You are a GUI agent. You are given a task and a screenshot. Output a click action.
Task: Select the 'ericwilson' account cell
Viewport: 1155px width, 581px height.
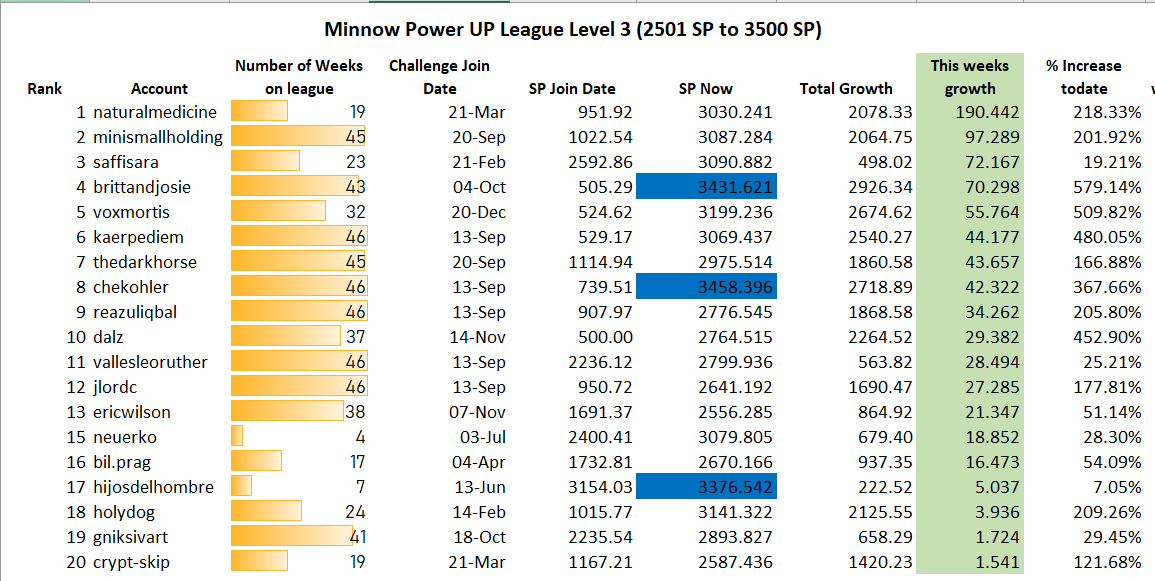click(x=132, y=412)
